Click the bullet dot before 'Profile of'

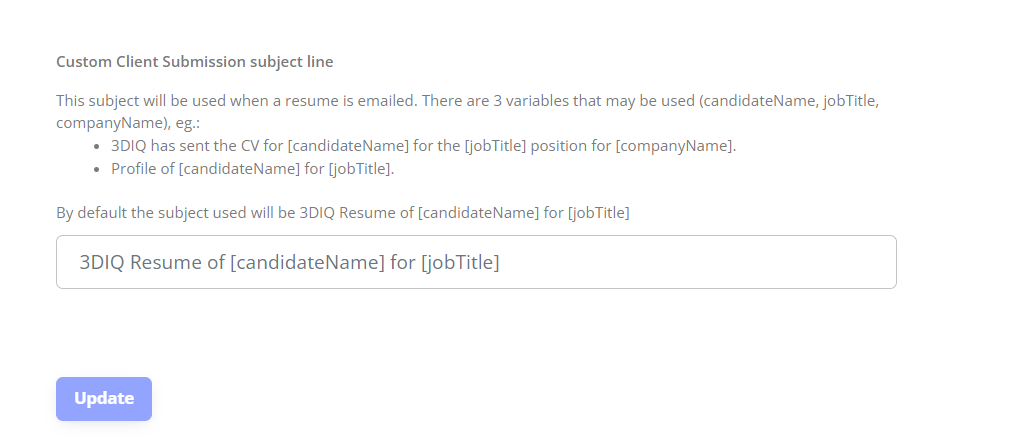(x=96, y=169)
